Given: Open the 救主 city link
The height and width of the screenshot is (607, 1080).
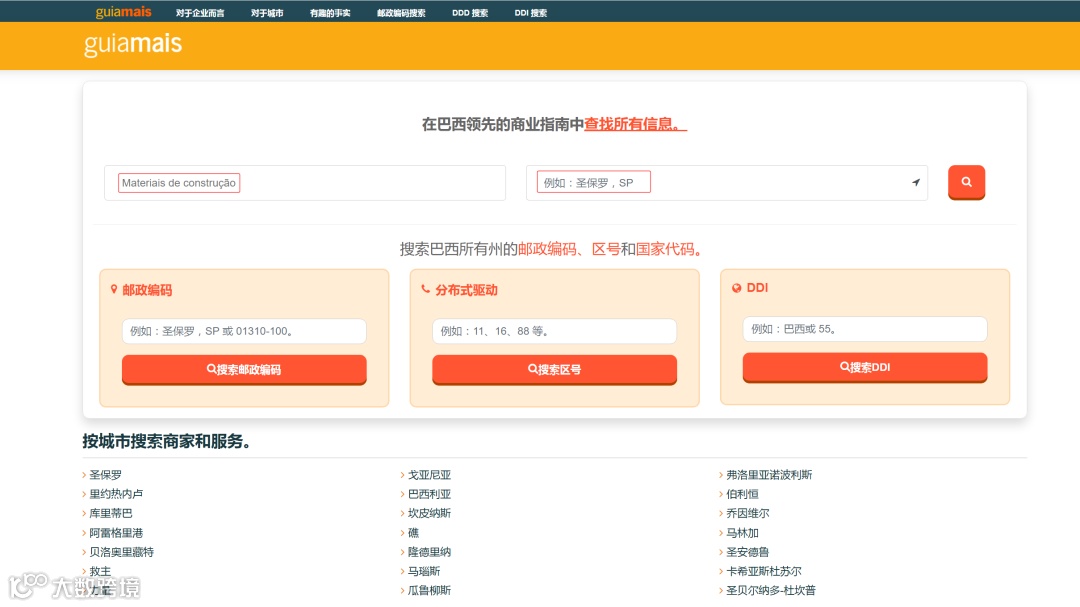Looking at the screenshot, I should (x=100, y=571).
